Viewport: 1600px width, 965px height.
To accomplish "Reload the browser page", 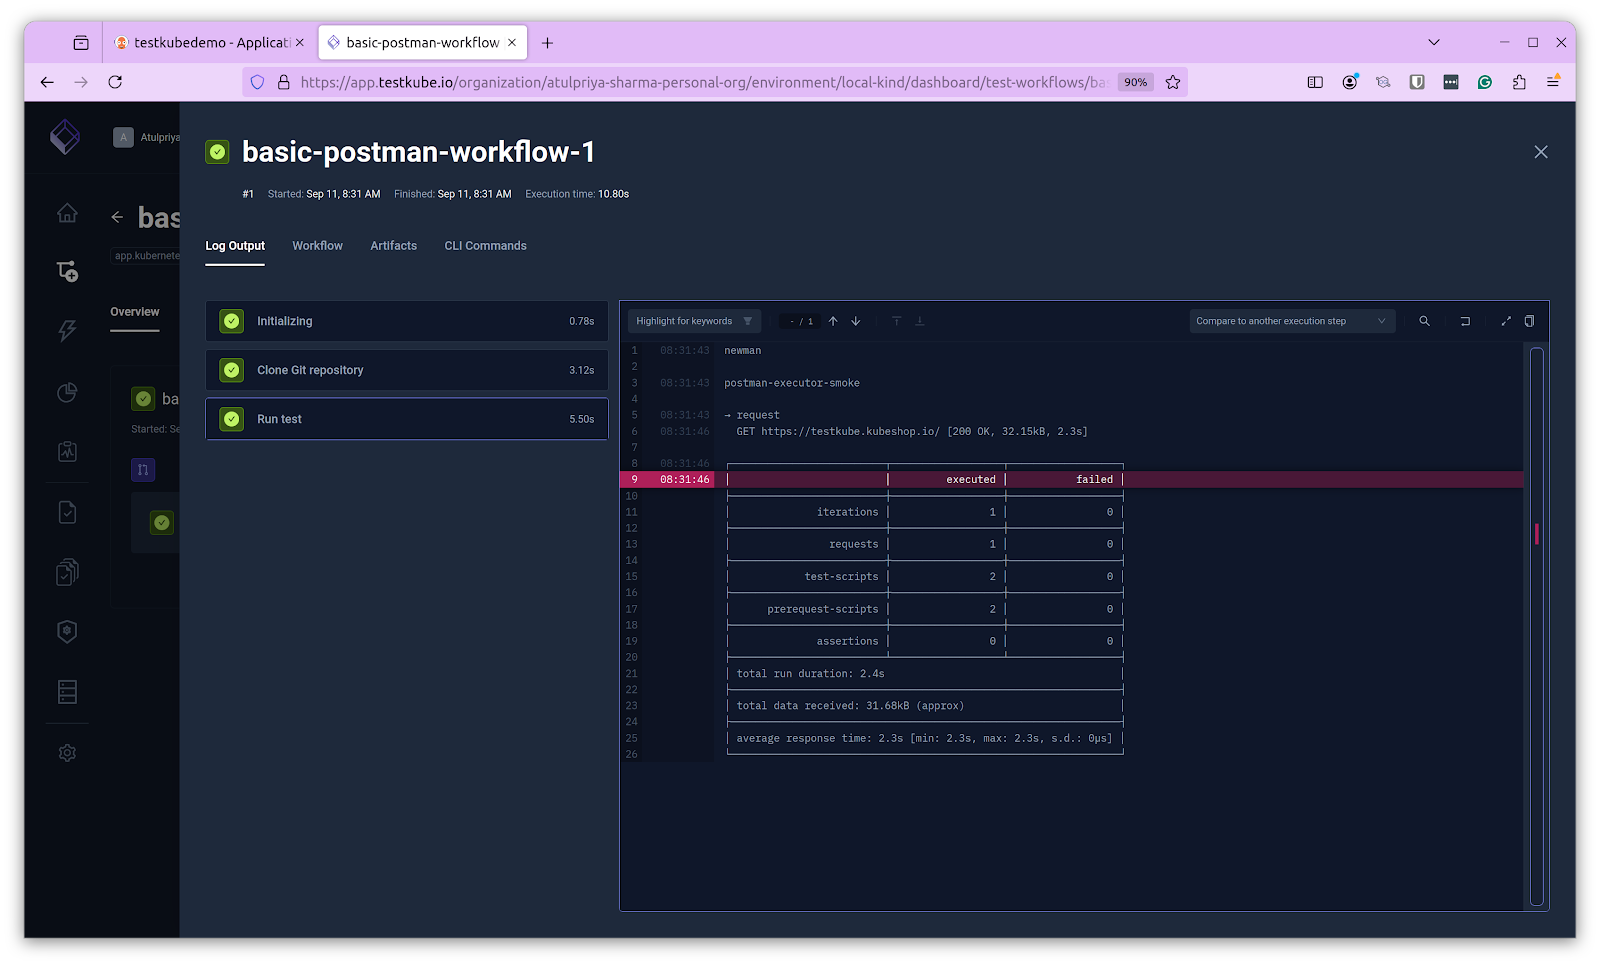I will coord(115,82).
